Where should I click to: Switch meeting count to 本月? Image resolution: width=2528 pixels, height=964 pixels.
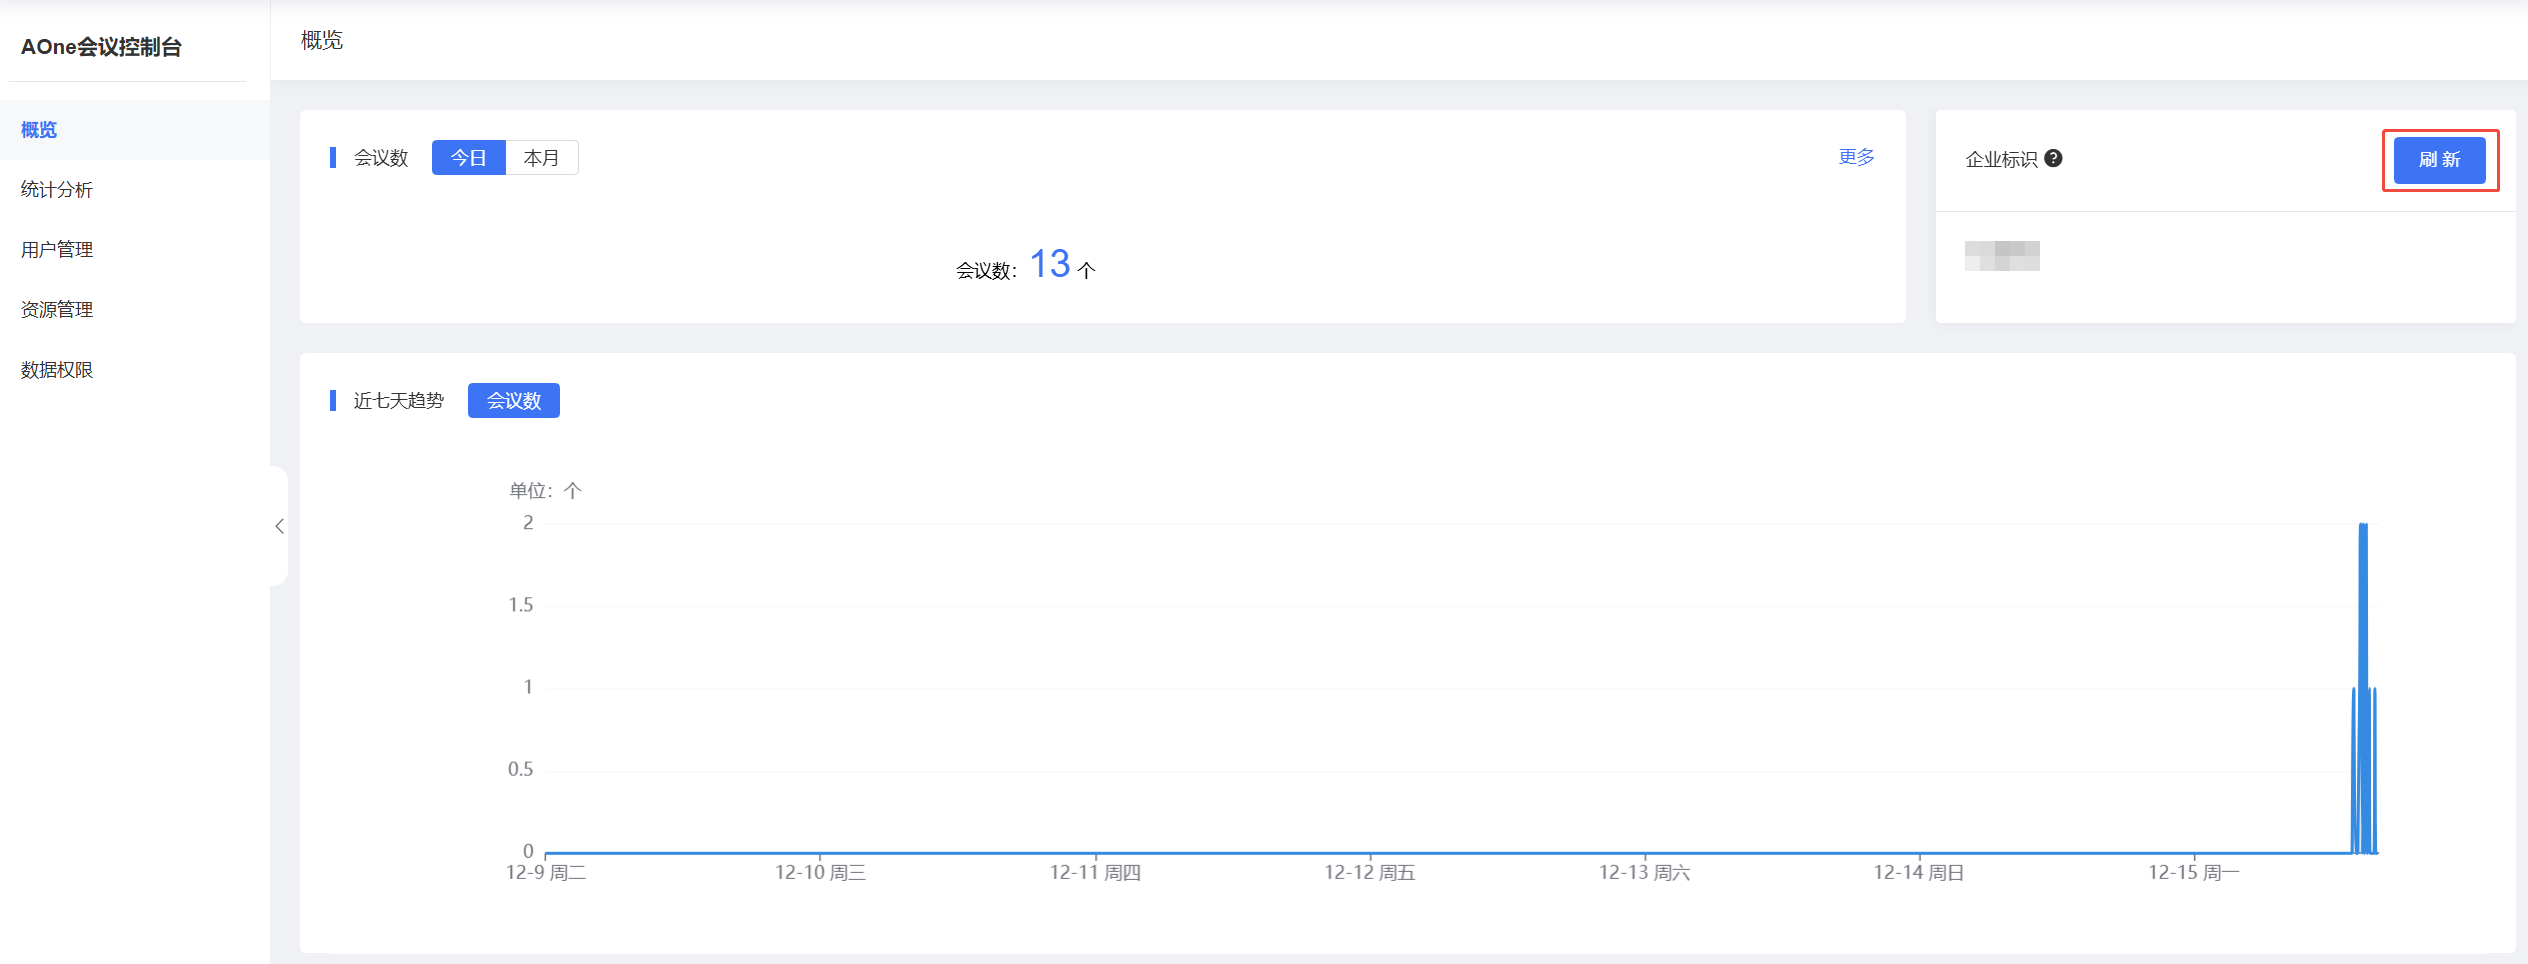click(541, 158)
